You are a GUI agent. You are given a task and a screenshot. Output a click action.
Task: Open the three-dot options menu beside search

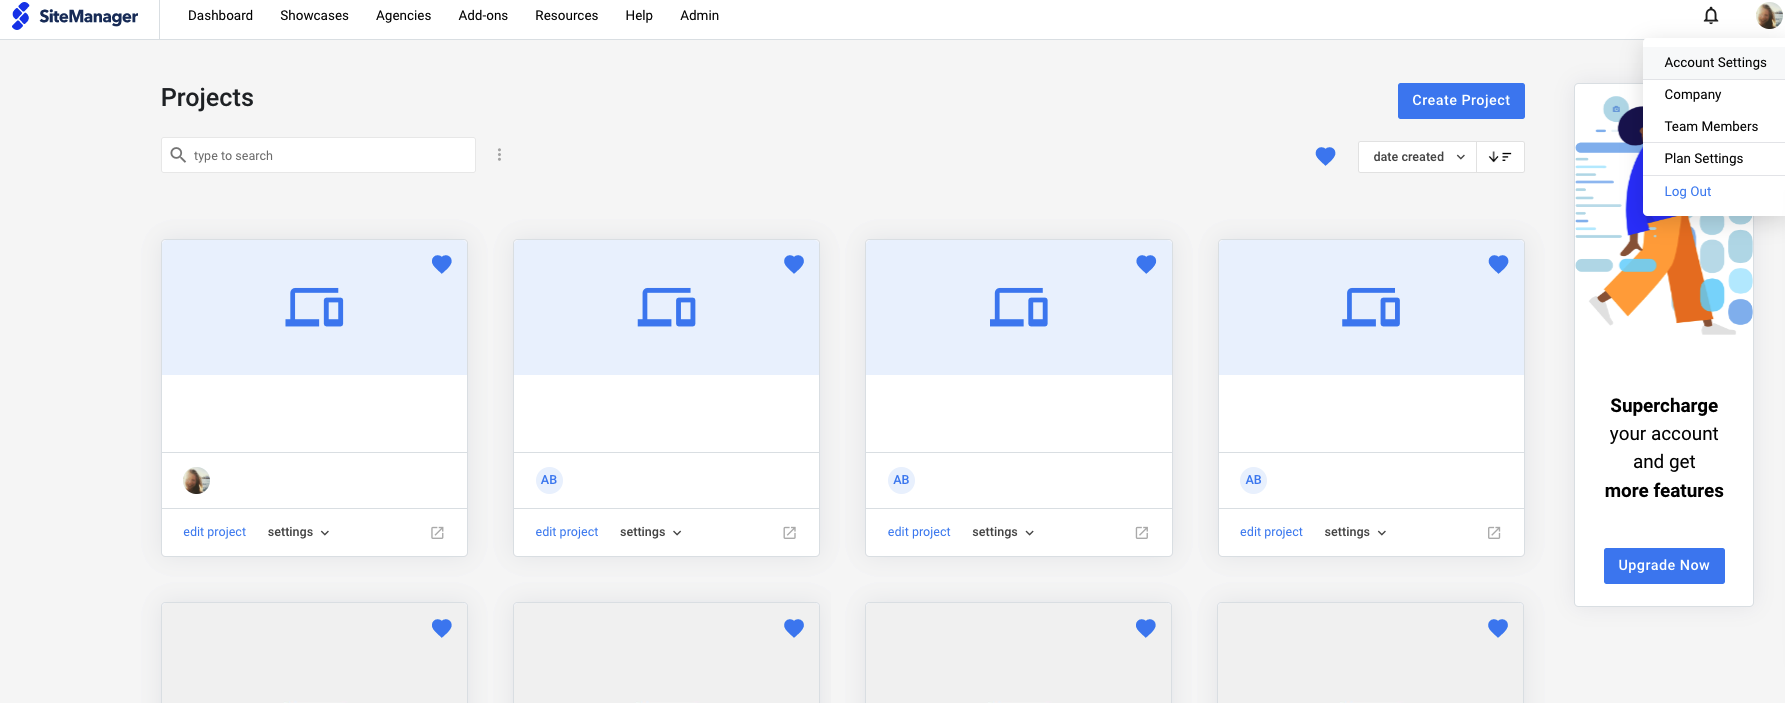tap(499, 155)
